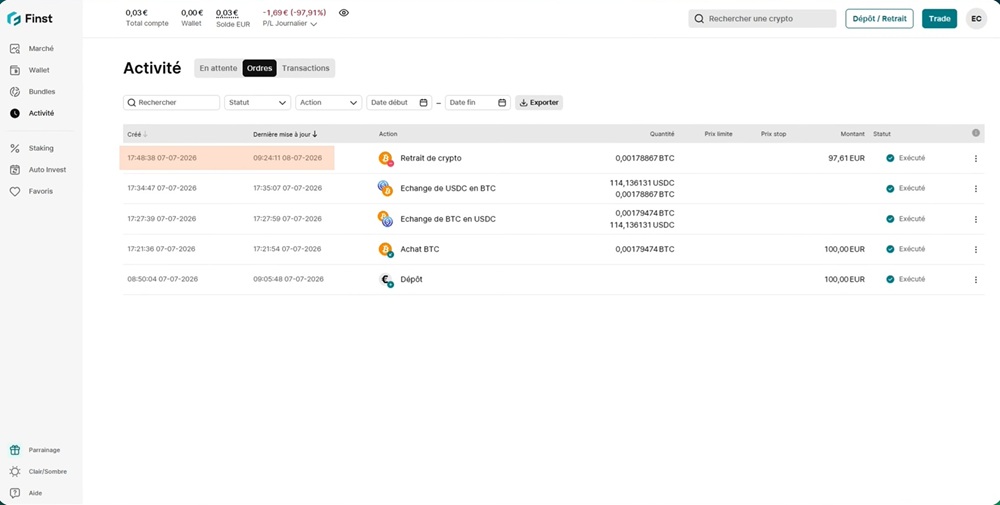Open Favoris heart icon
Image resolution: width=1000 pixels, height=505 pixels.
tap(15, 191)
